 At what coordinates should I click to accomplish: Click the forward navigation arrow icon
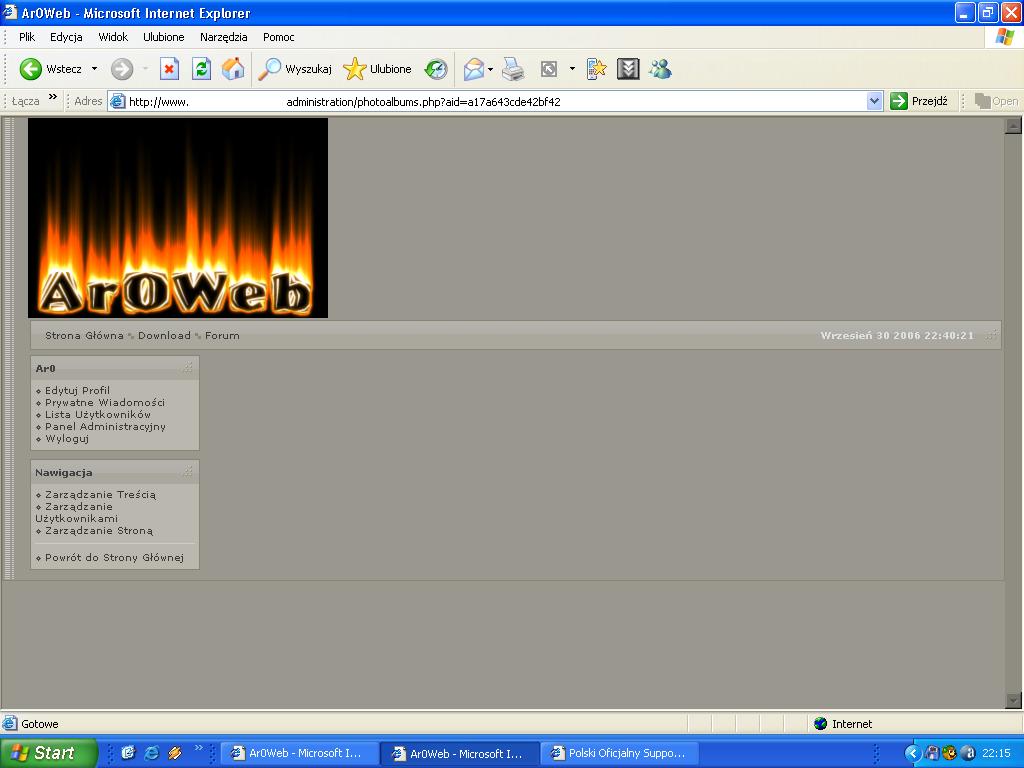[121, 69]
